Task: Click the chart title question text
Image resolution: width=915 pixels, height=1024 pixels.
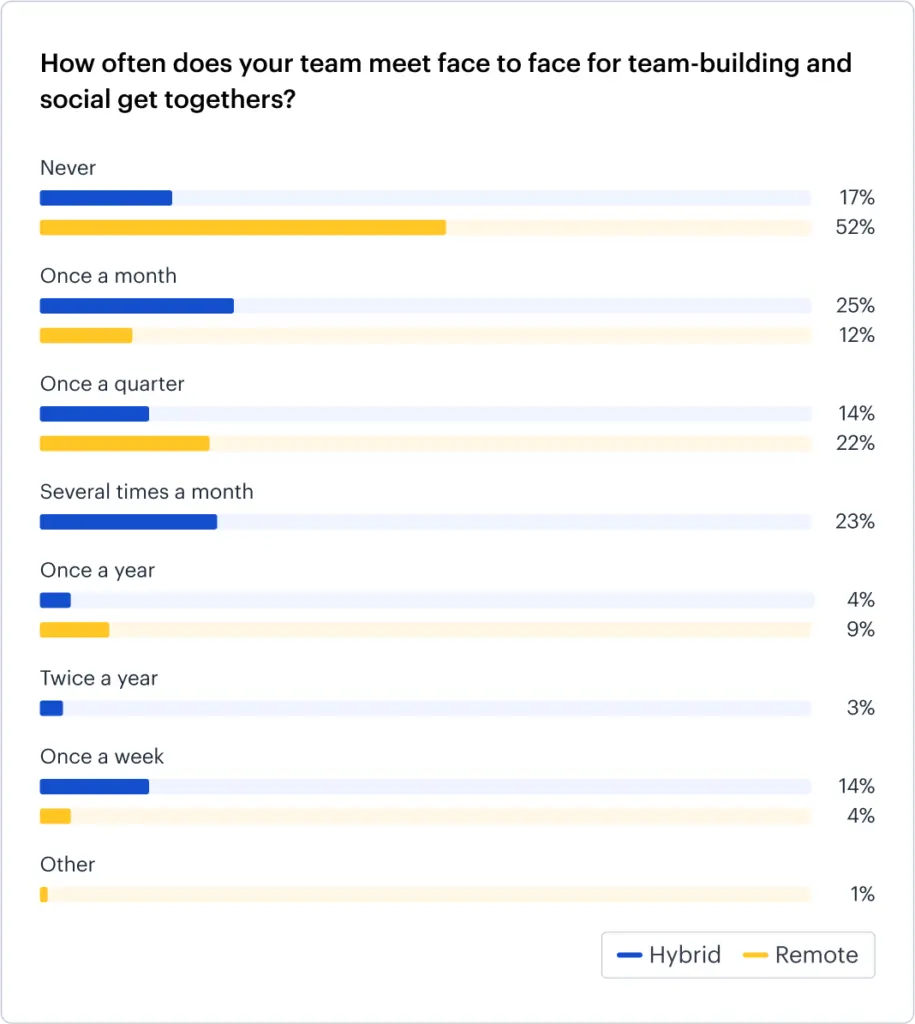Action: click(445, 82)
